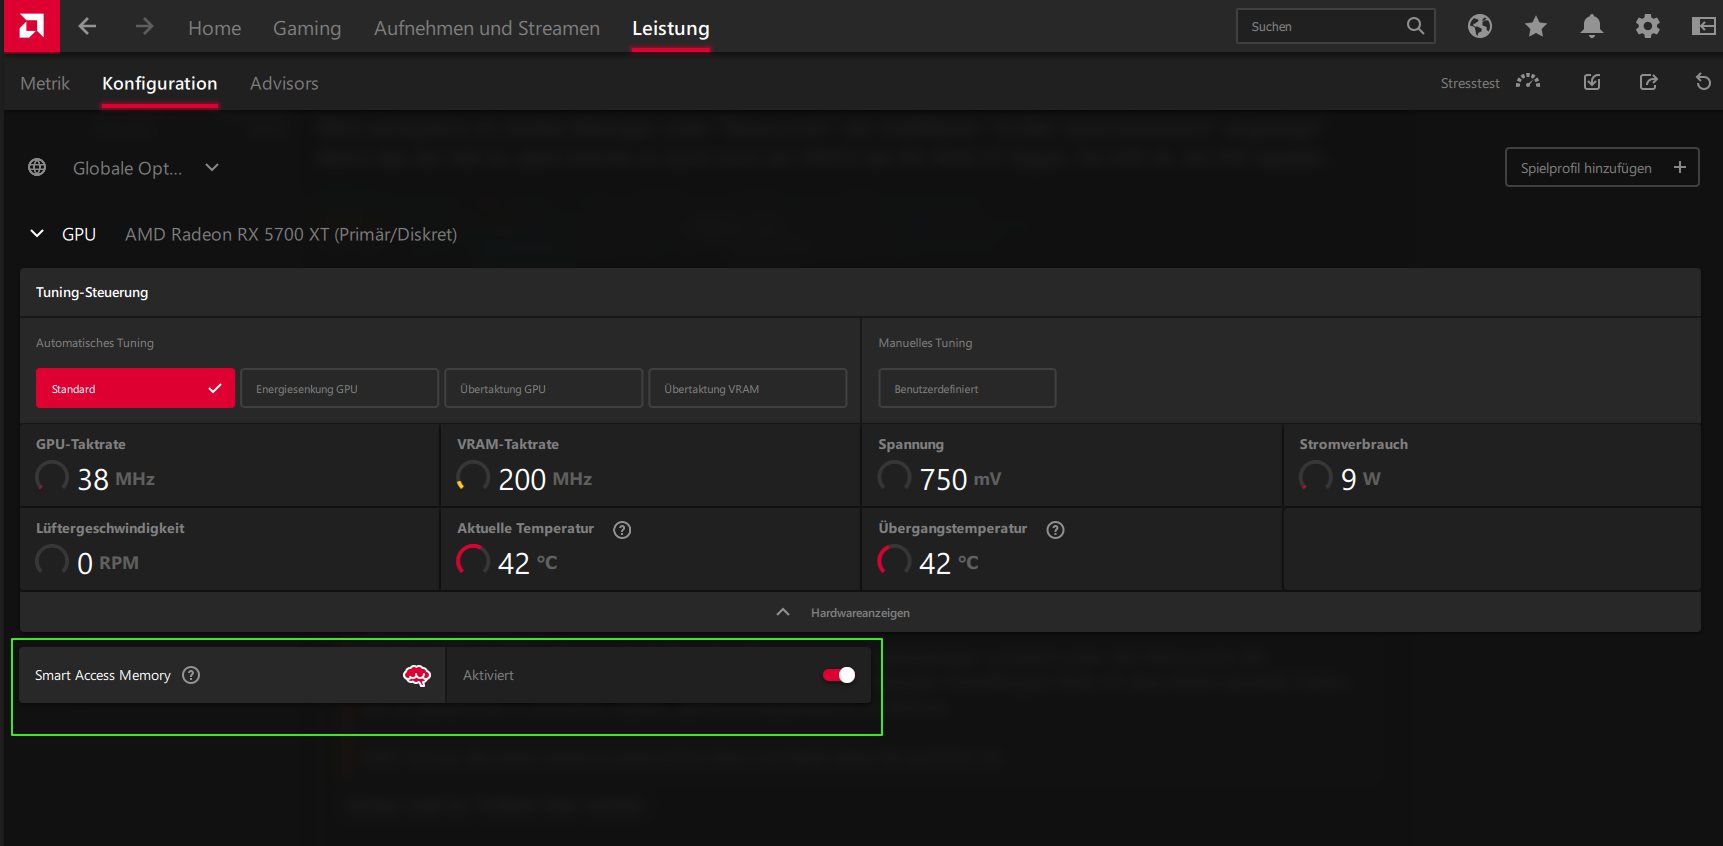Click help icon next to Smart Access Memory
This screenshot has height=846, width=1723.
click(191, 675)
